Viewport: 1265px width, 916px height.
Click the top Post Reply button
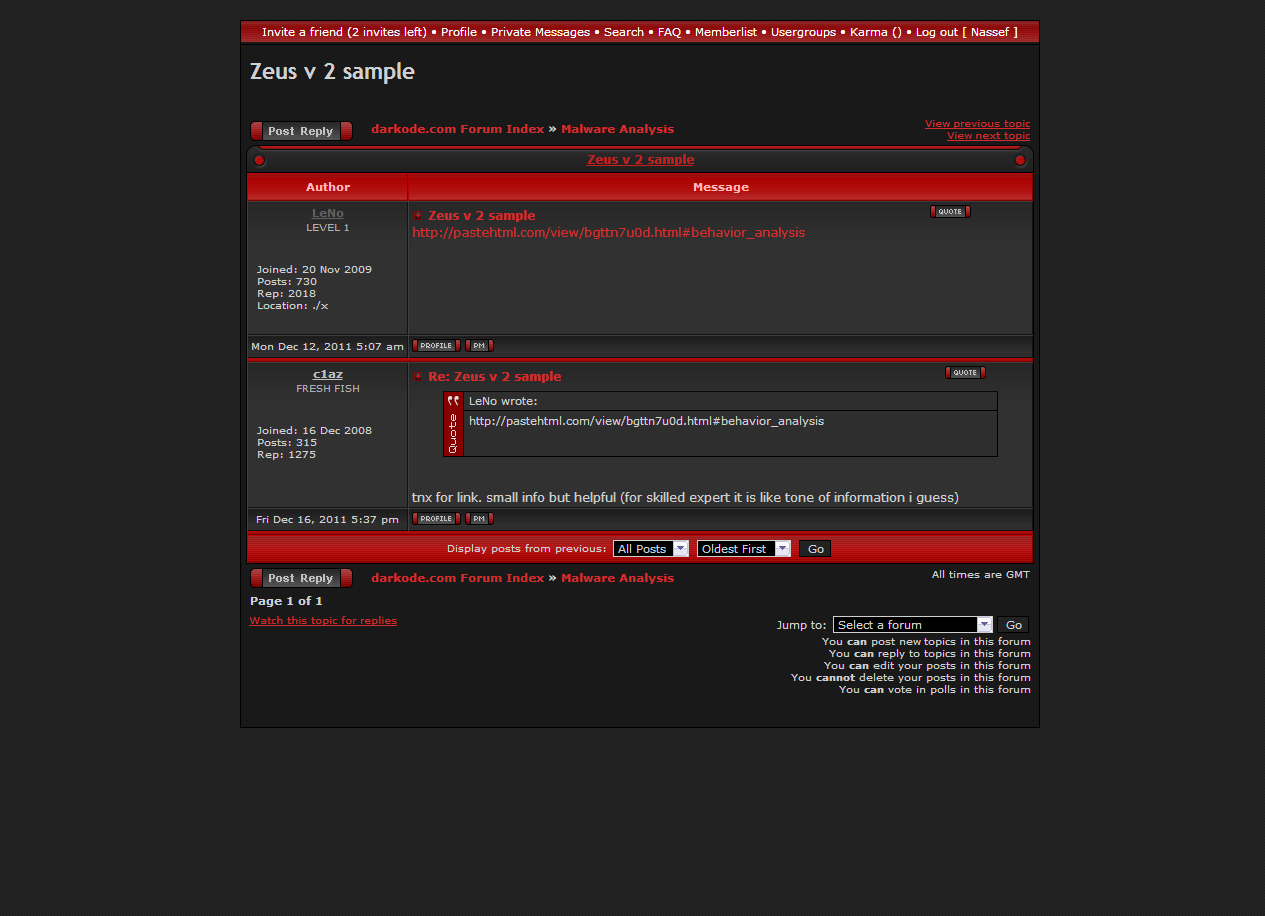click(301, 131)
